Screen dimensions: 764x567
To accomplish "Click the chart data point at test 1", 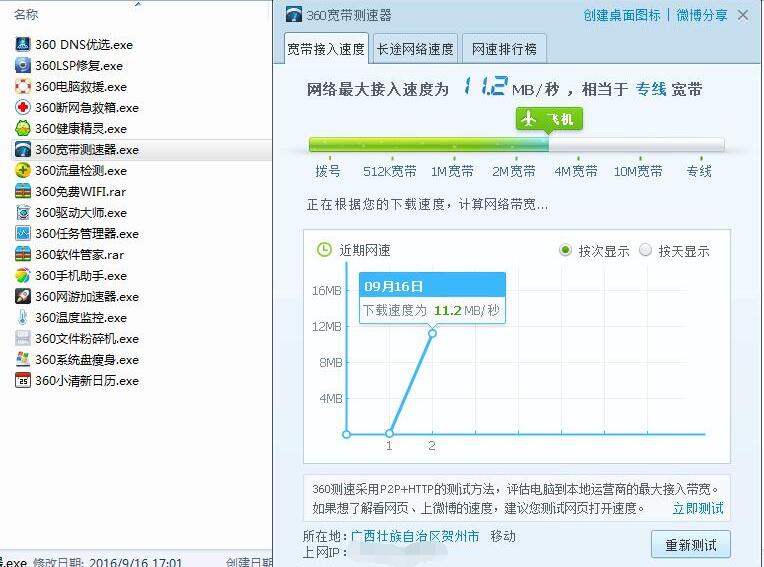I will [x=389, y=434].
